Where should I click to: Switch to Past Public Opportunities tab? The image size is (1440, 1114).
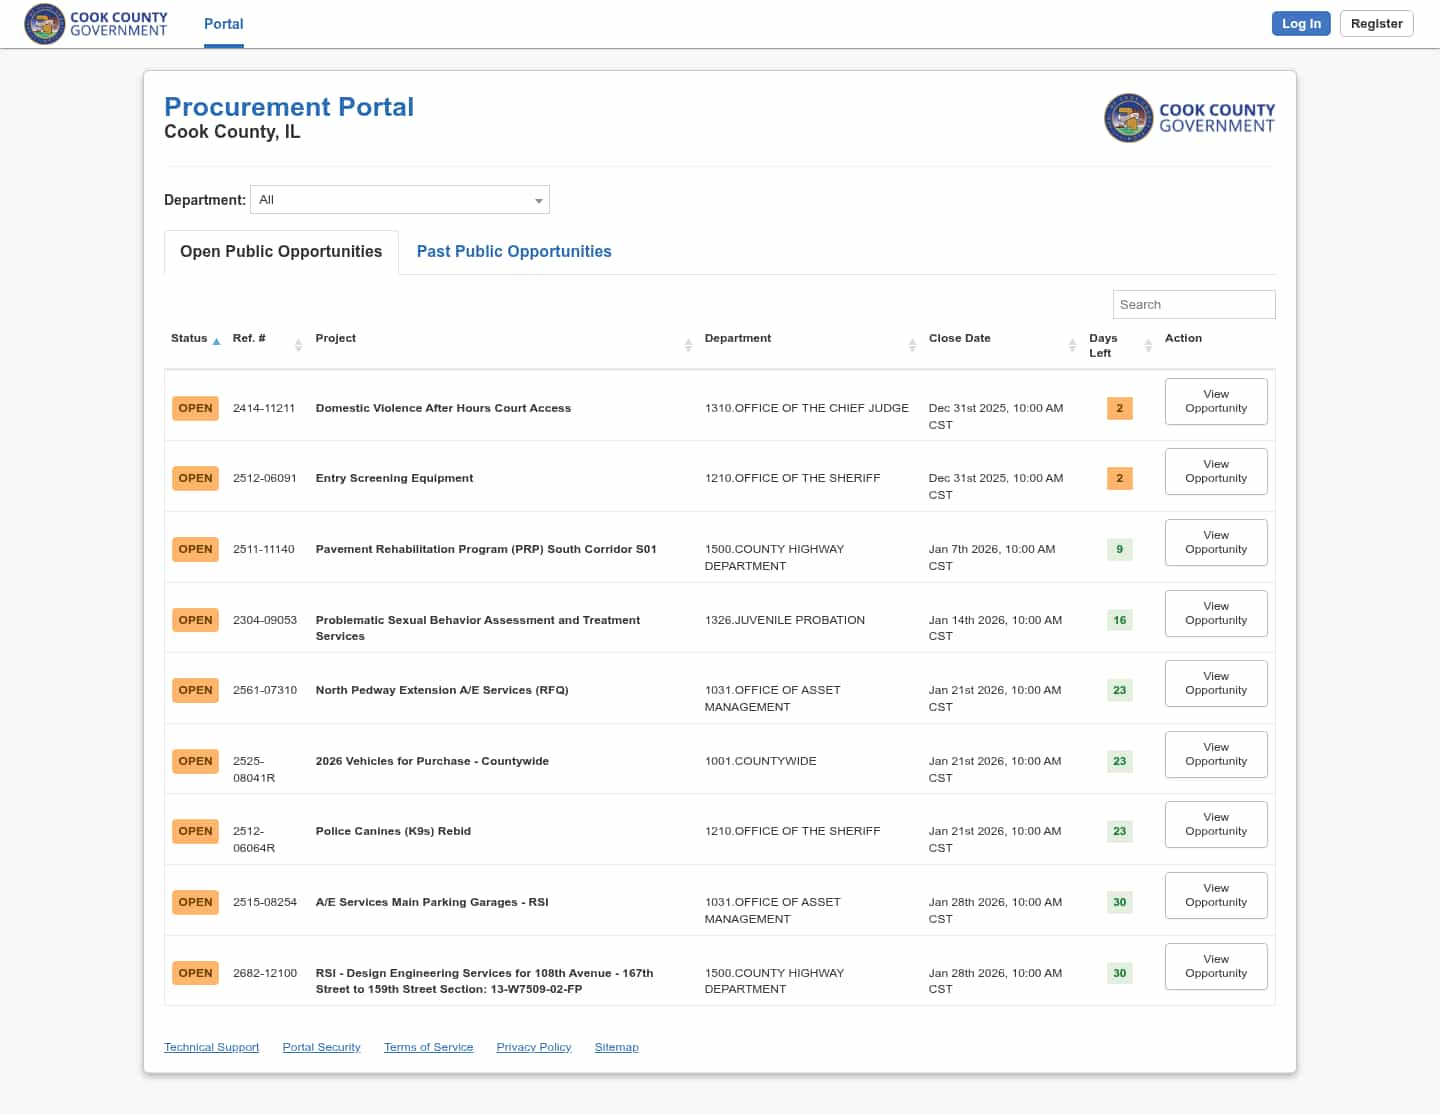[513, 252]
